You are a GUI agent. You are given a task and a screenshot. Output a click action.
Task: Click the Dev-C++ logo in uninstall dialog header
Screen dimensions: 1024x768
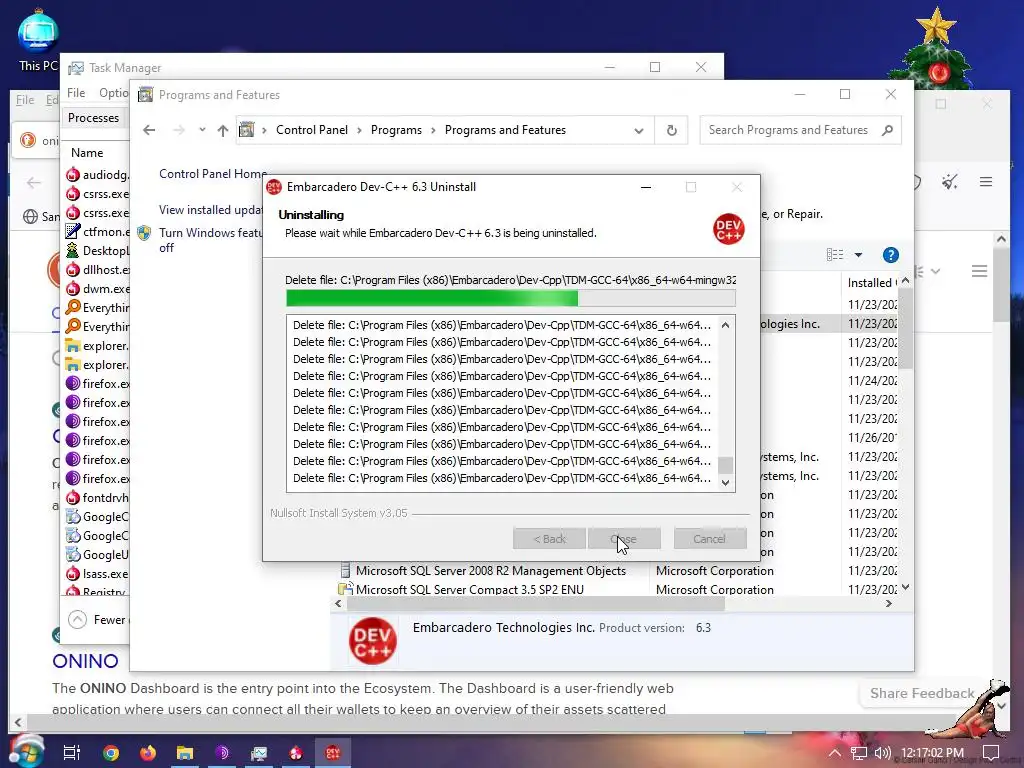coord(729,229)
